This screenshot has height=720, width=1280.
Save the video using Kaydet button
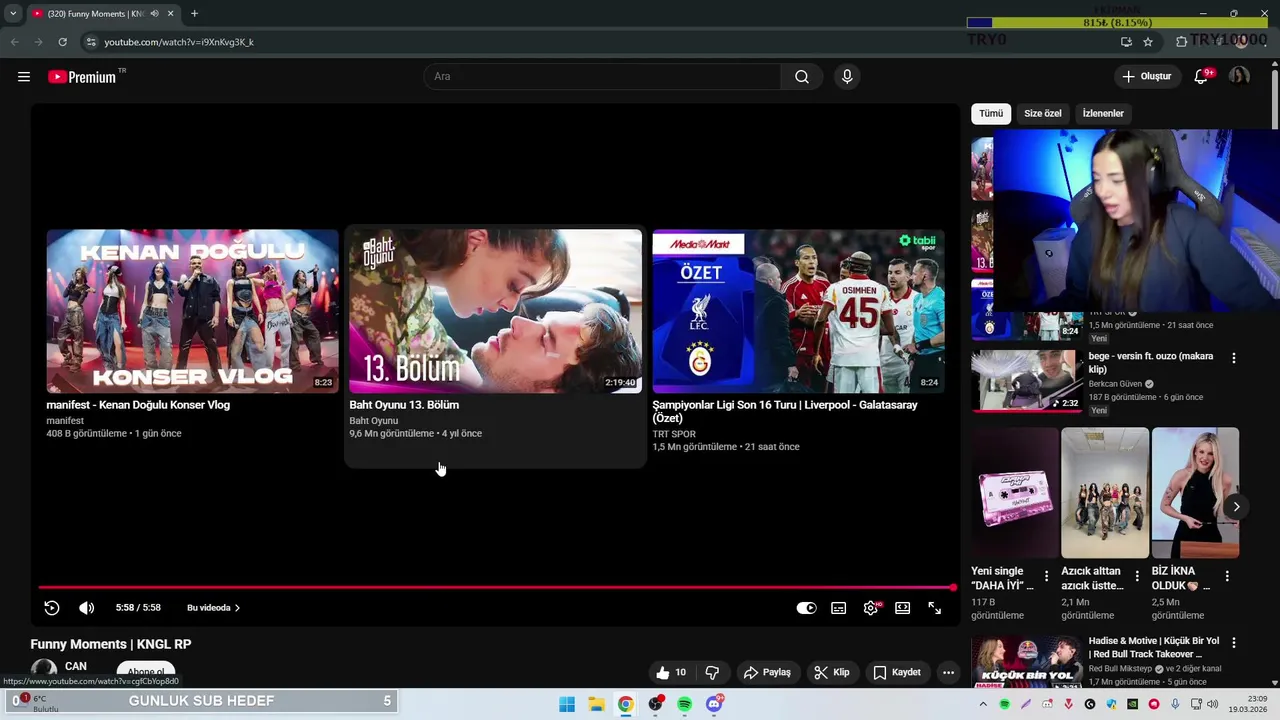pos(897,673)
